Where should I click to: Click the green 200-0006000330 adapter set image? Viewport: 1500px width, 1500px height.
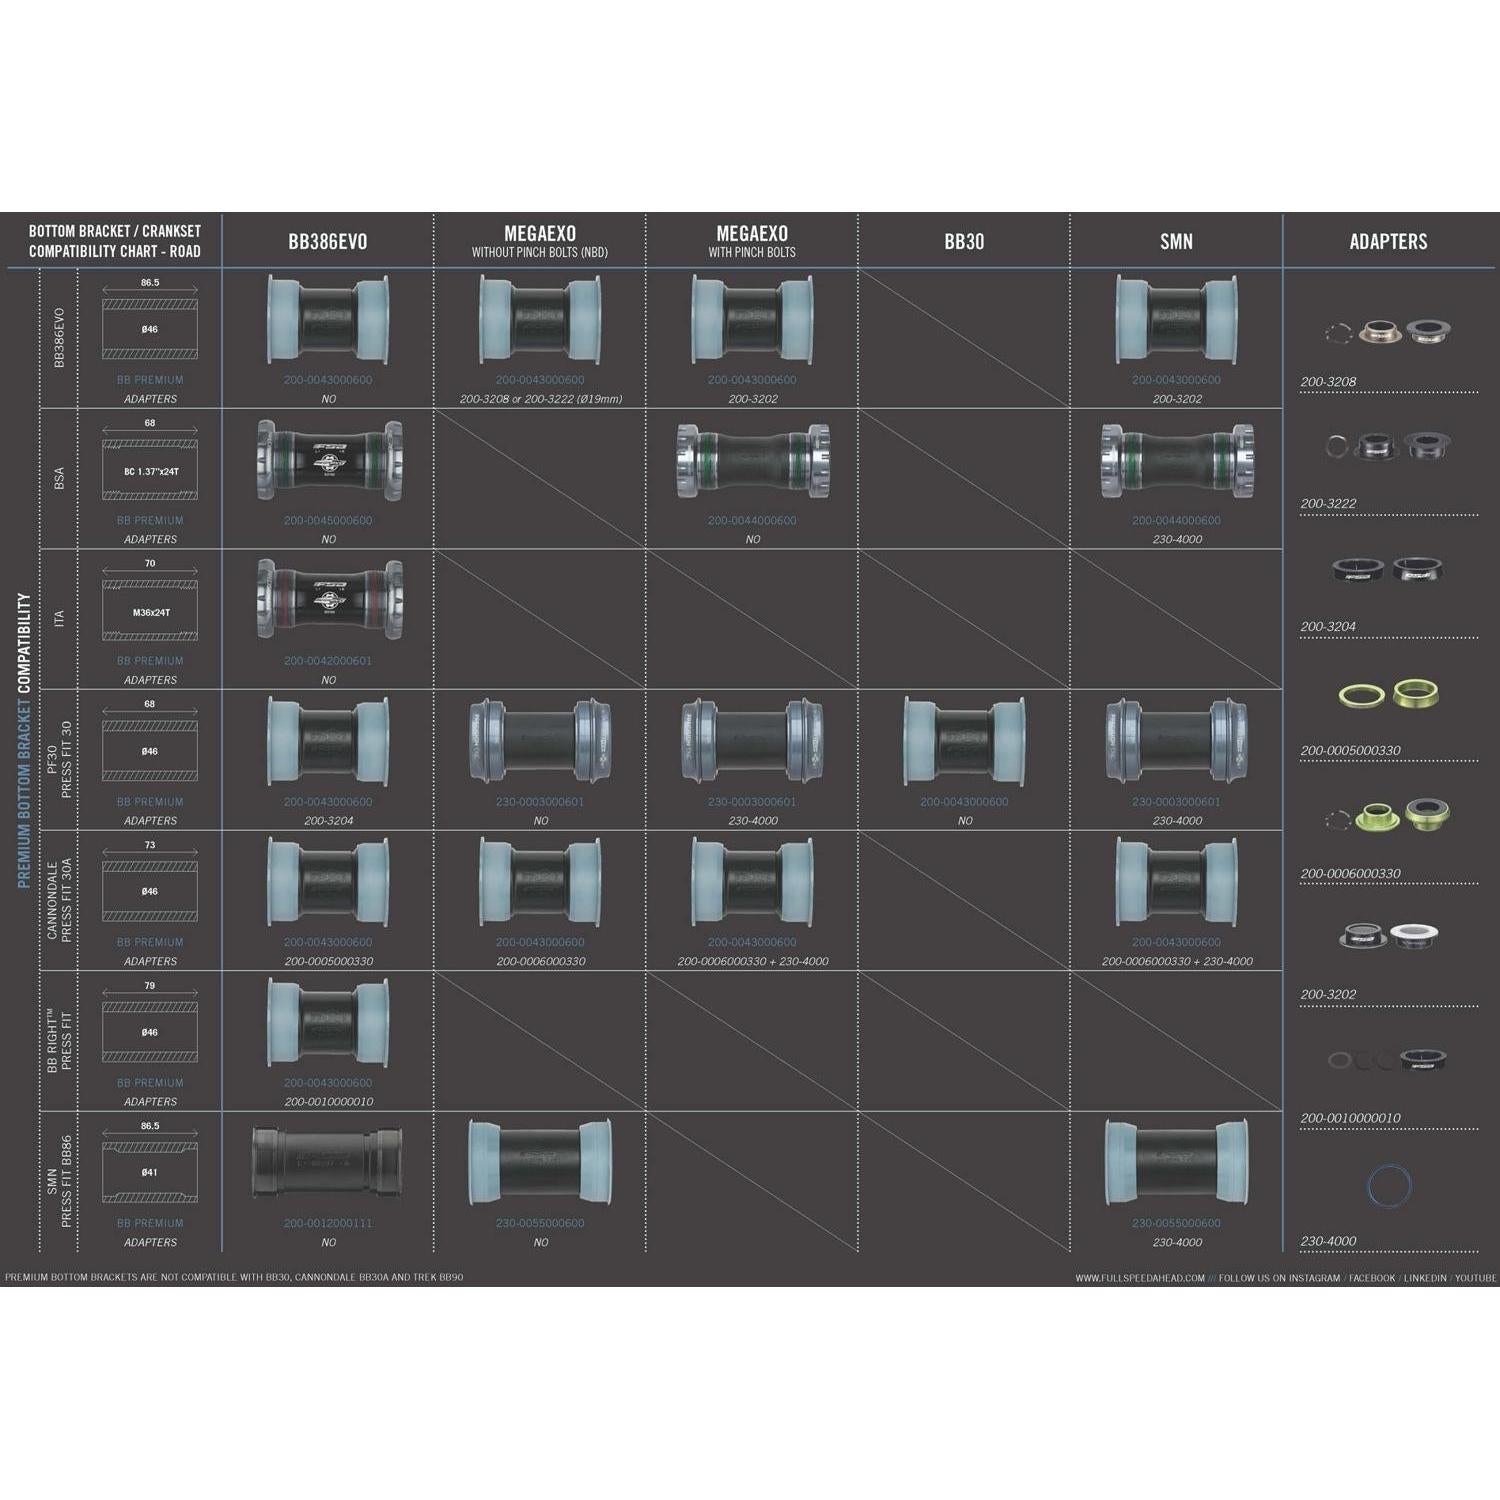(1388, 815)
